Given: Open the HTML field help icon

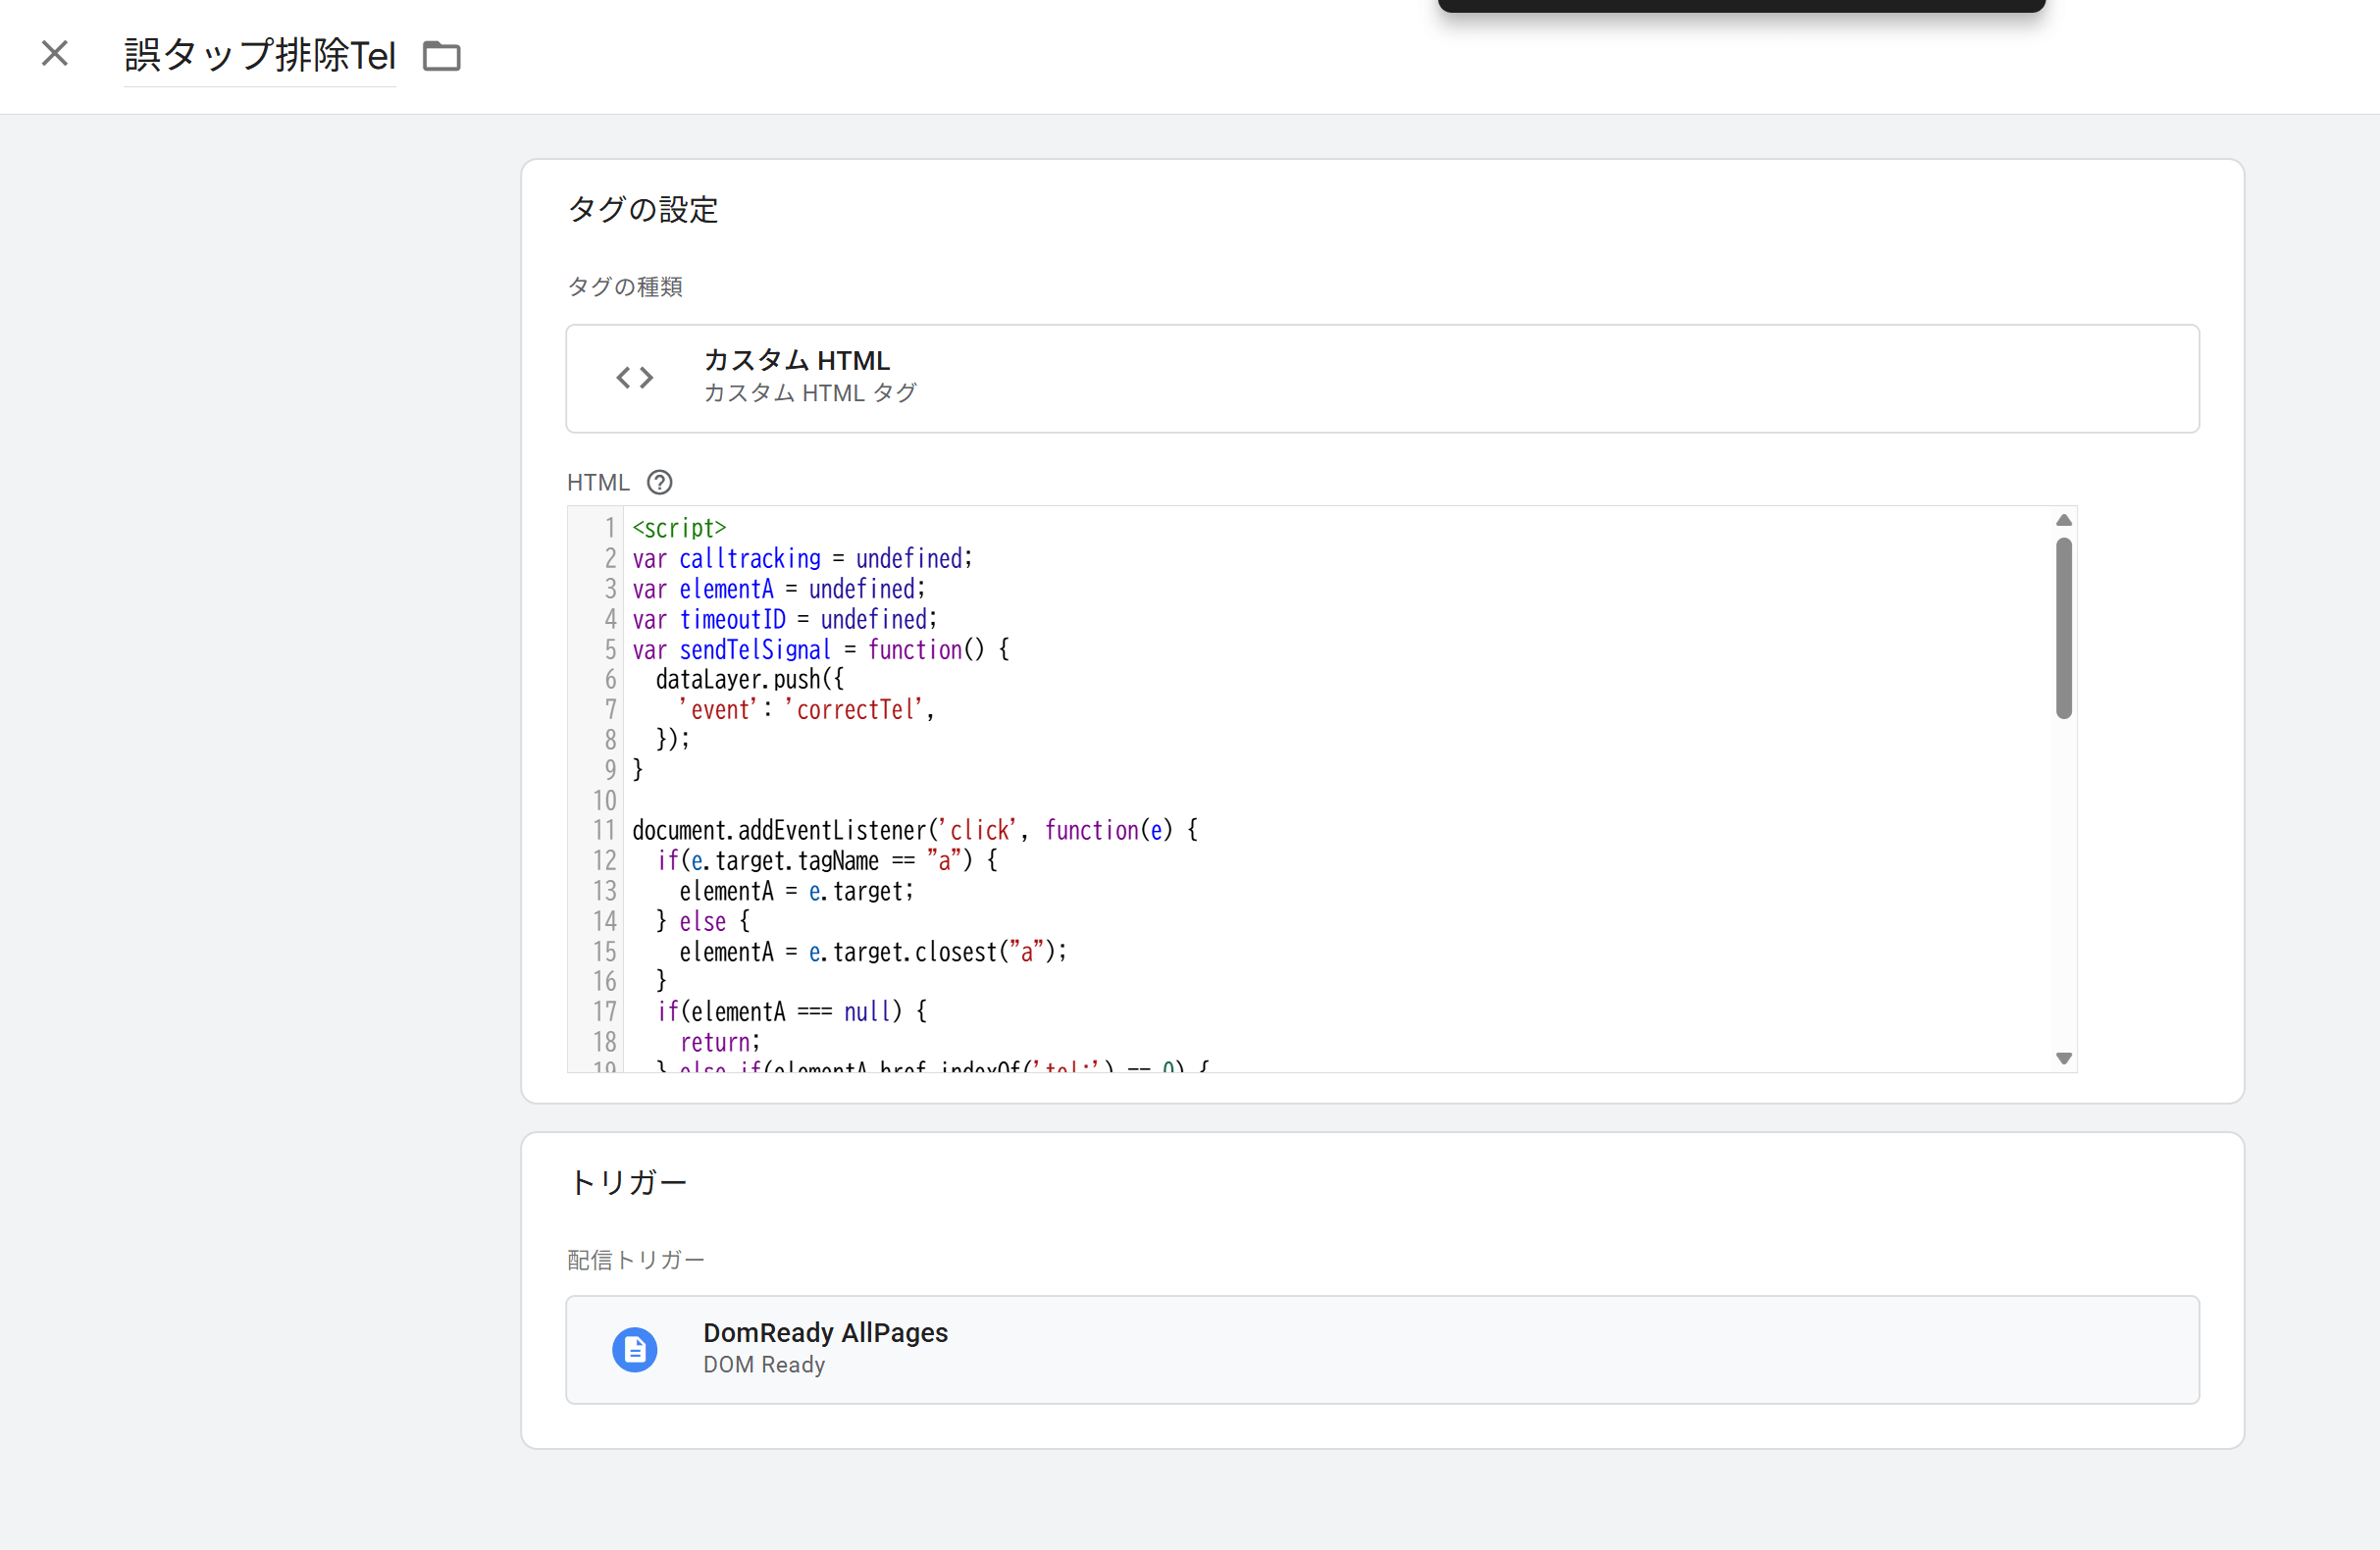Looking at the screenshot, I should (x=659, y=482).
